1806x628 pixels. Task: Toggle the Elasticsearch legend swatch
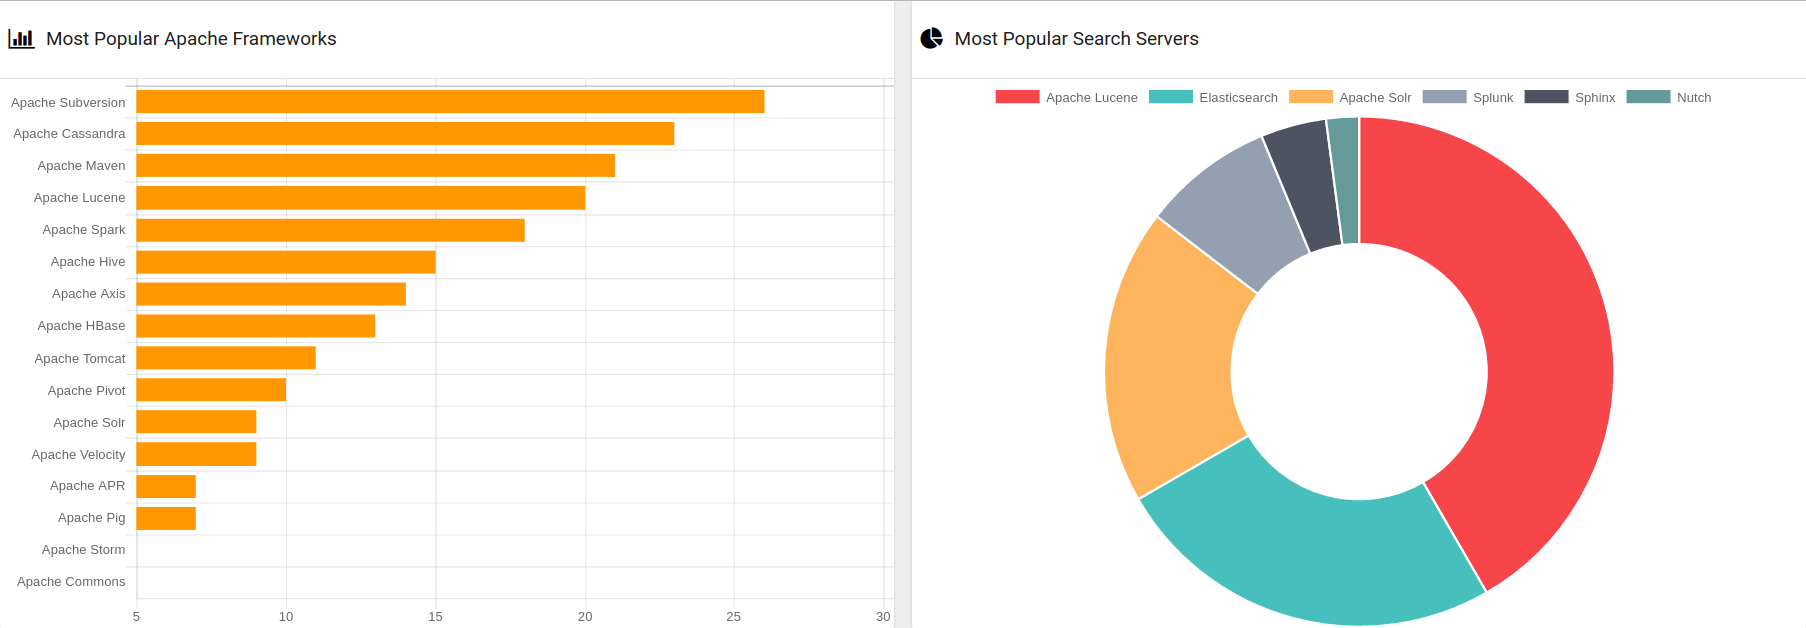(x=1171, y=97)
